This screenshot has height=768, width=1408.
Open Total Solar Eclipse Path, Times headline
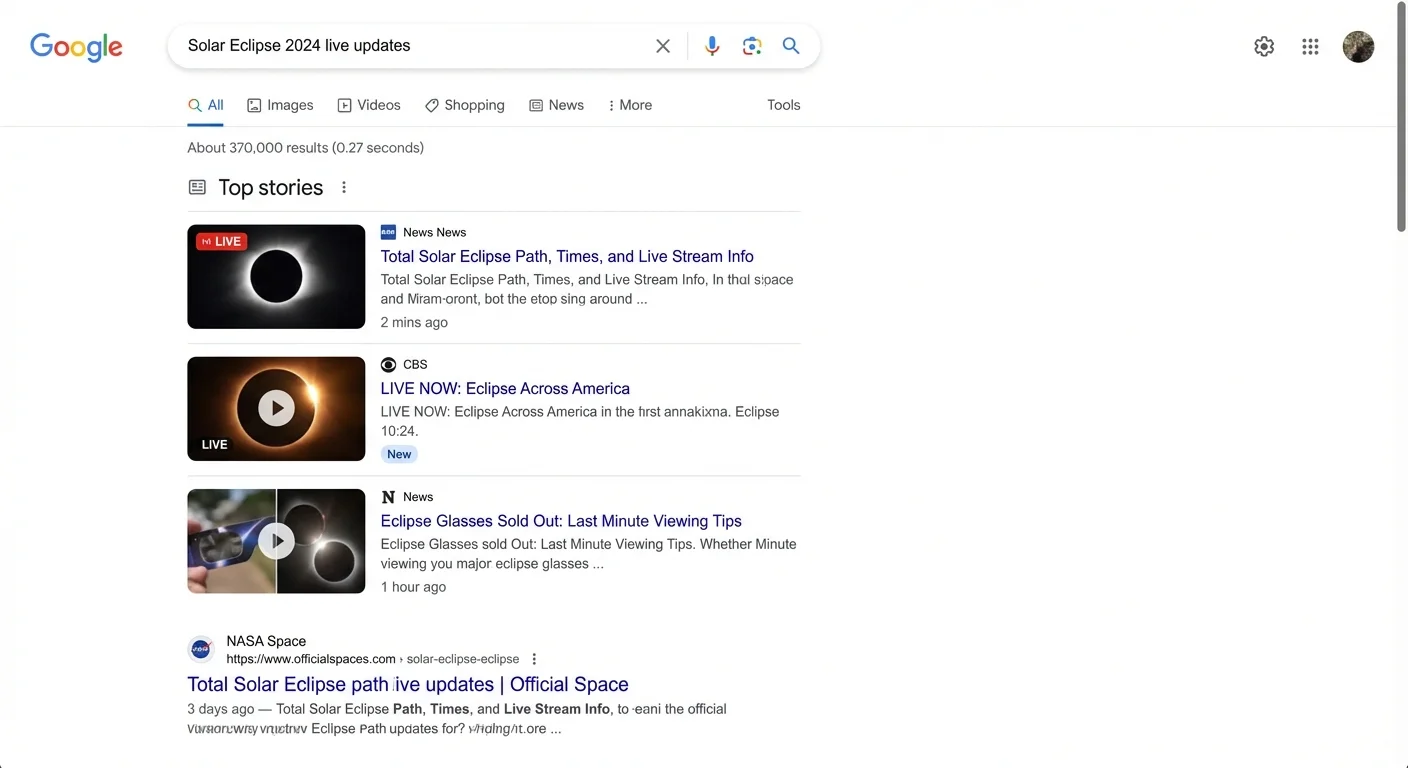coord(567,256)
